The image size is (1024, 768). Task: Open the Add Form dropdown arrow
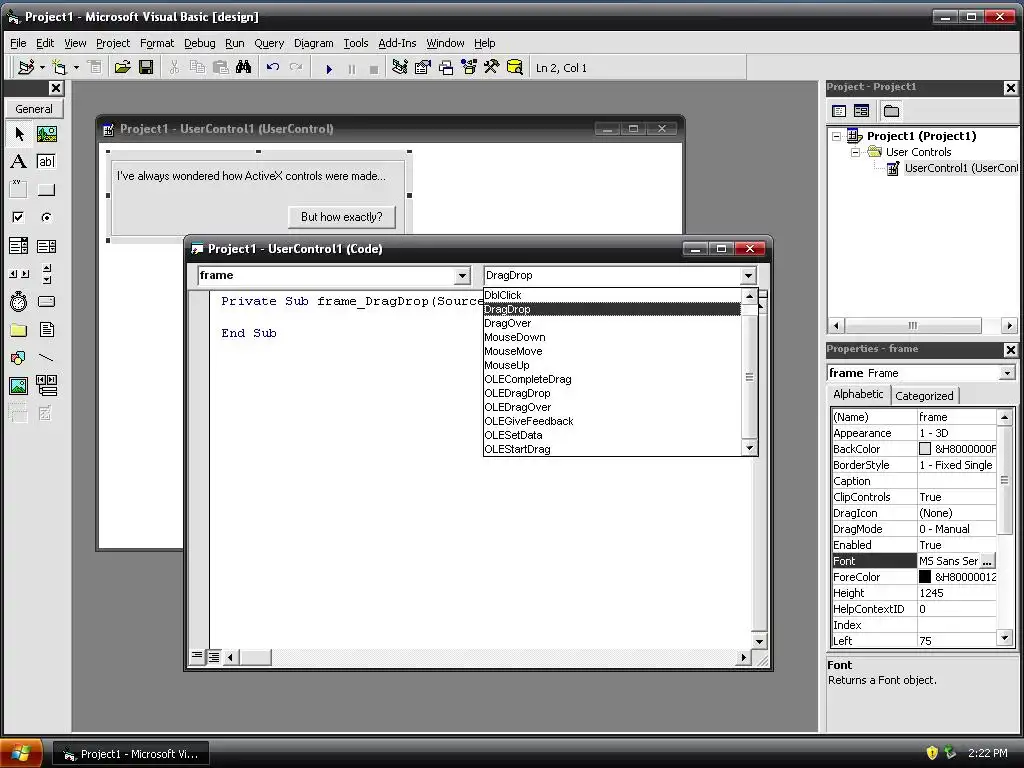(x=76, y=67)
